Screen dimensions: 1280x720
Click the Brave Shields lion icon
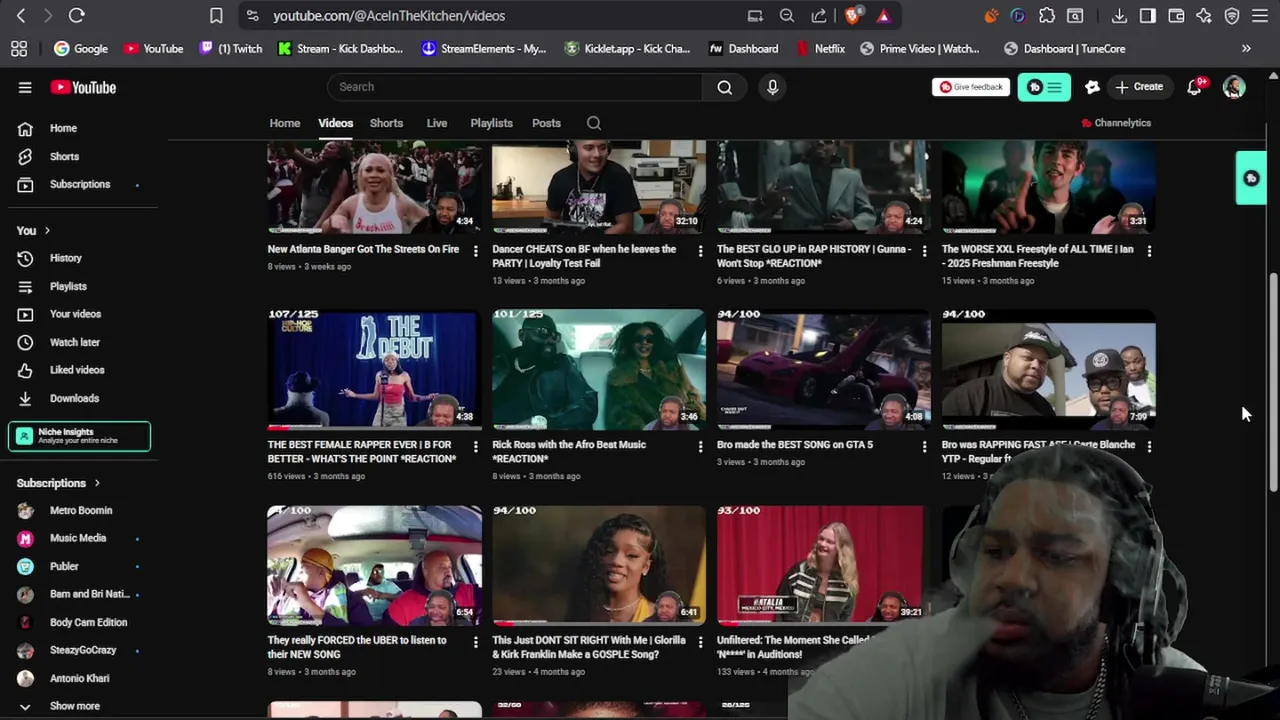click(853, 15)
